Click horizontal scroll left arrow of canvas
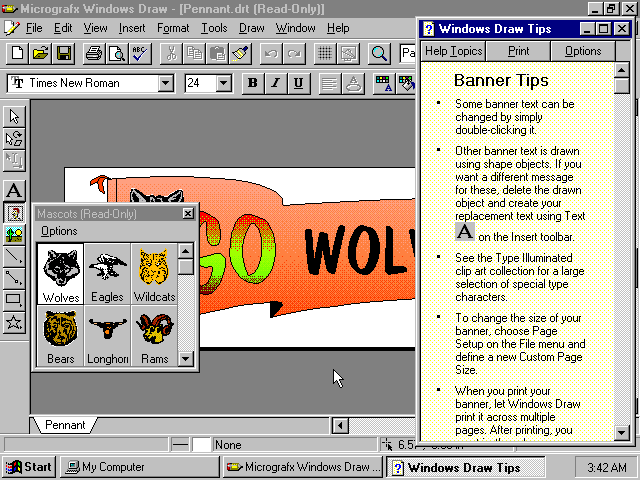 340,426
